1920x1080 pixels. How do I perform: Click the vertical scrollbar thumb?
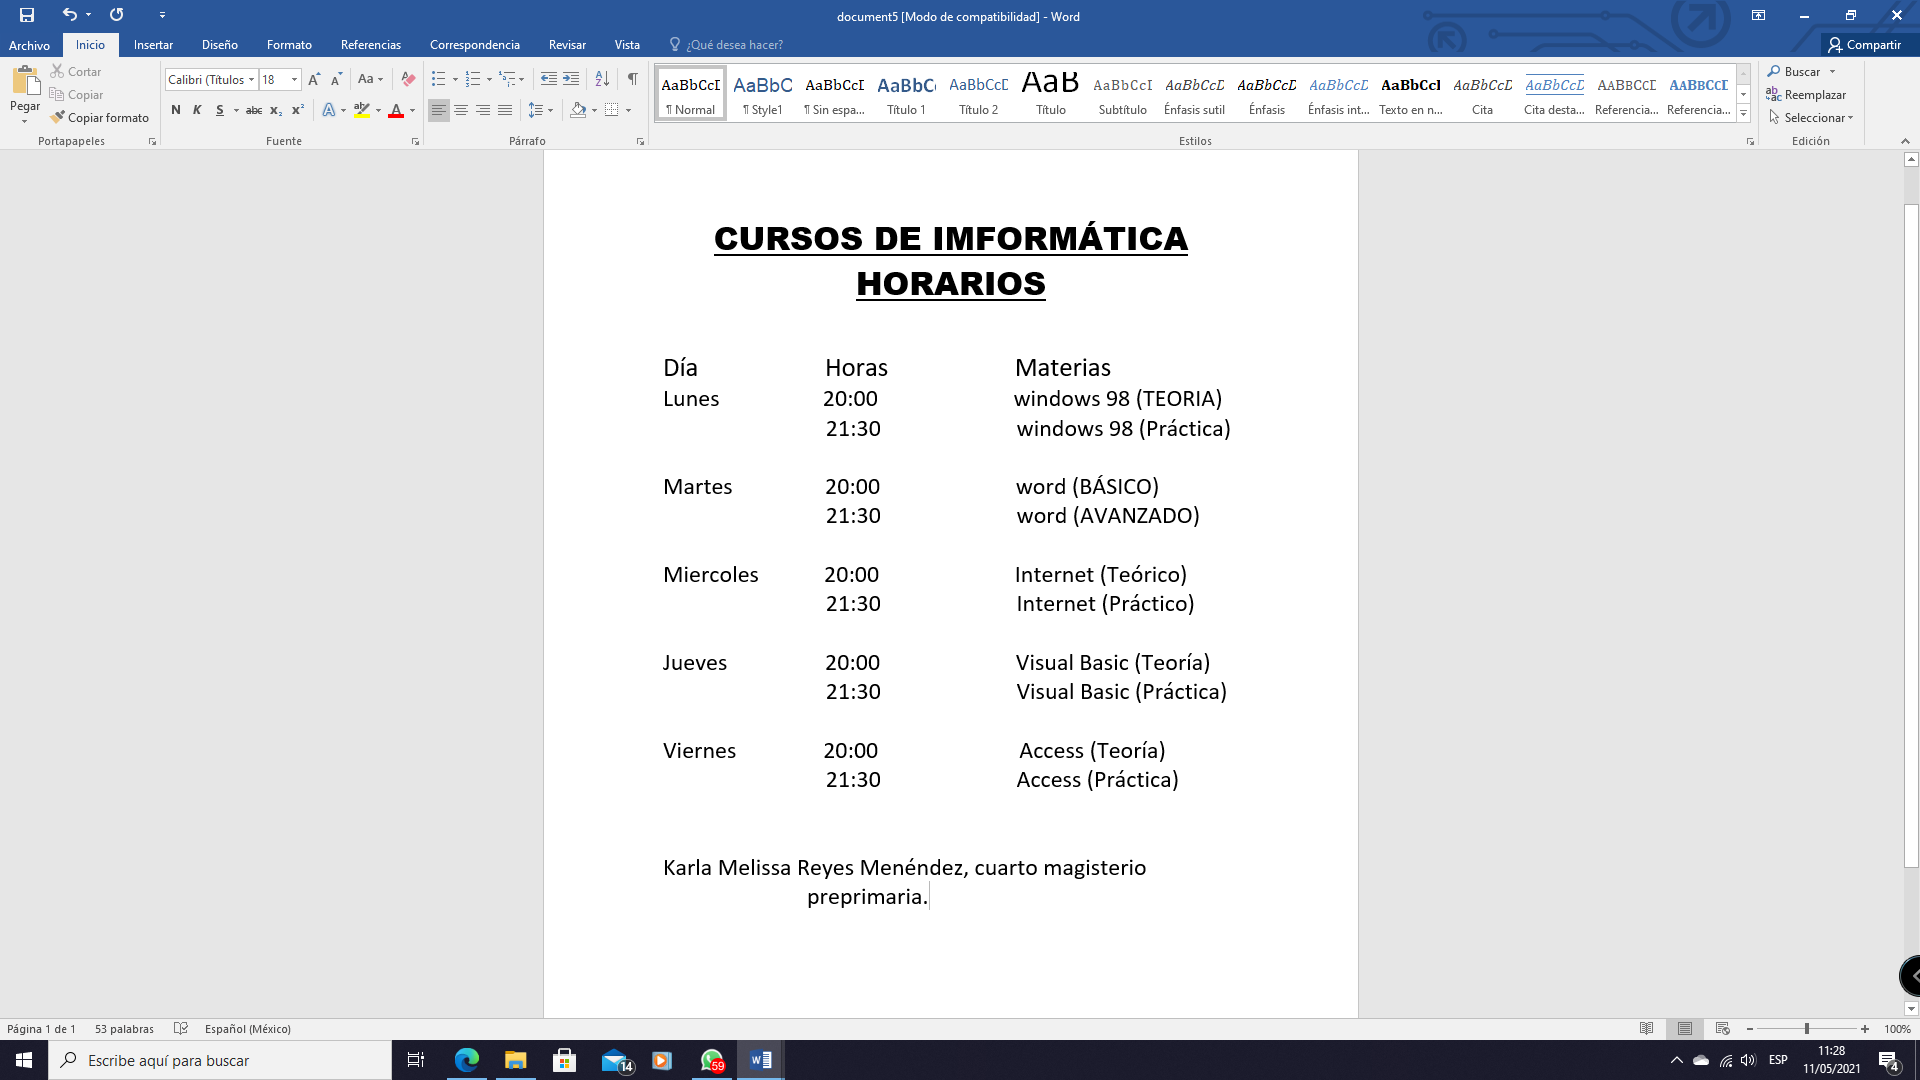tap(1911, 535)
